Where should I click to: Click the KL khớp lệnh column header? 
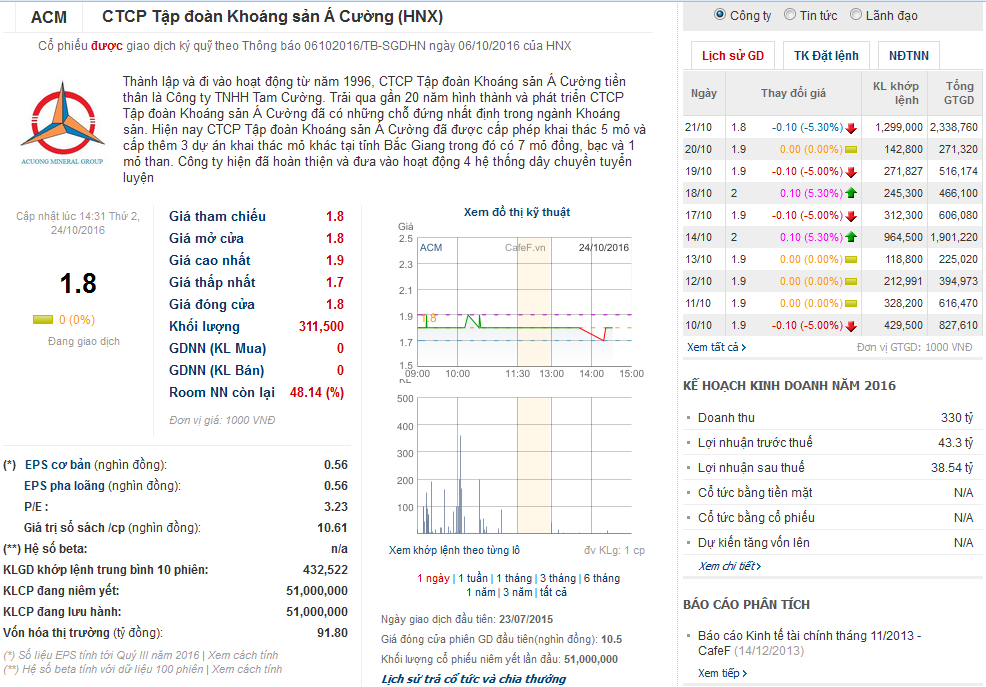pyautogui.click(x=895, y=93)
